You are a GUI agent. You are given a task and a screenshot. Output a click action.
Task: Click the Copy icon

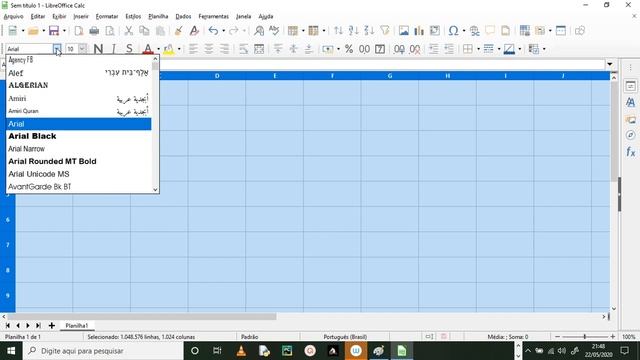[x=144, y=31]
